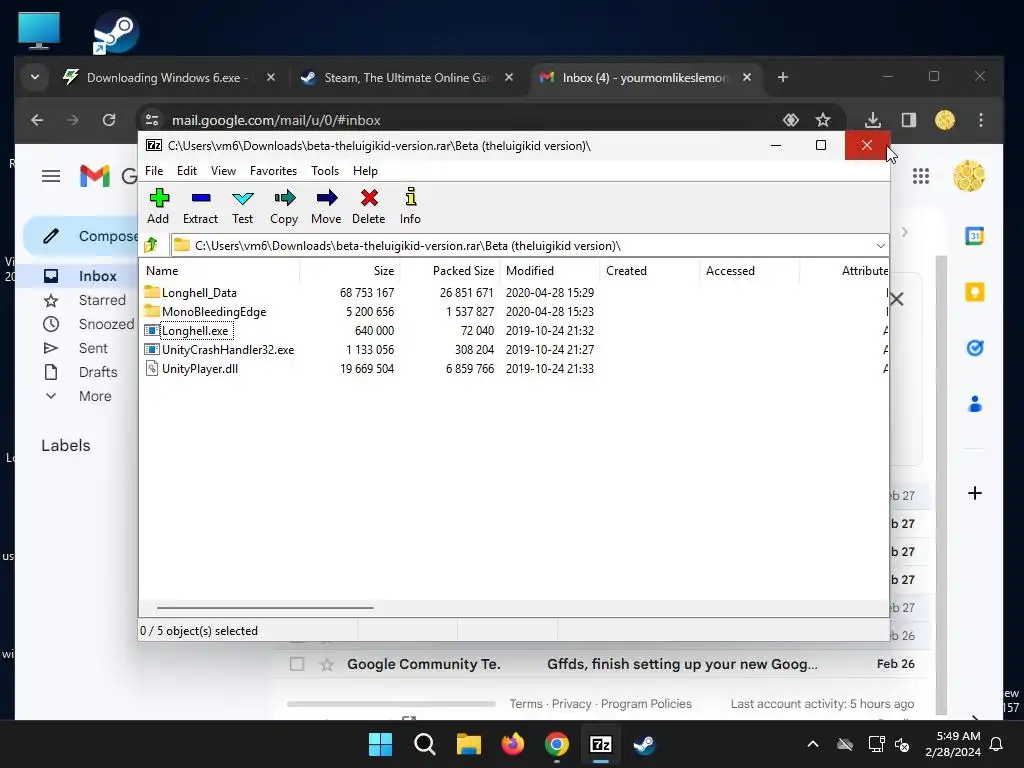Open the Edit menu
This screenshot has width=1024, height=768.
187,170
